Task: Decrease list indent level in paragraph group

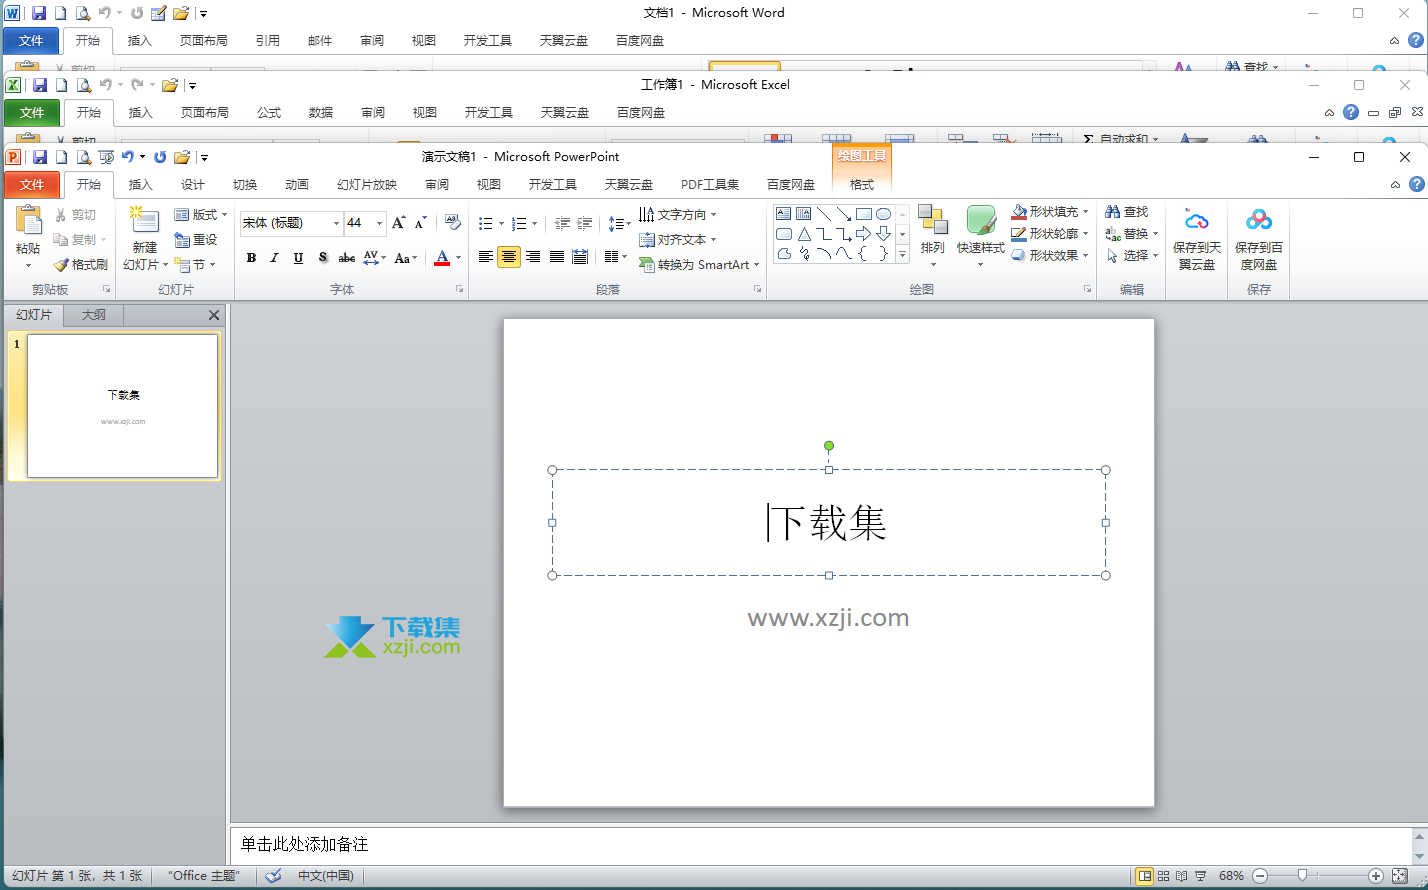Action: click(562, 224)
